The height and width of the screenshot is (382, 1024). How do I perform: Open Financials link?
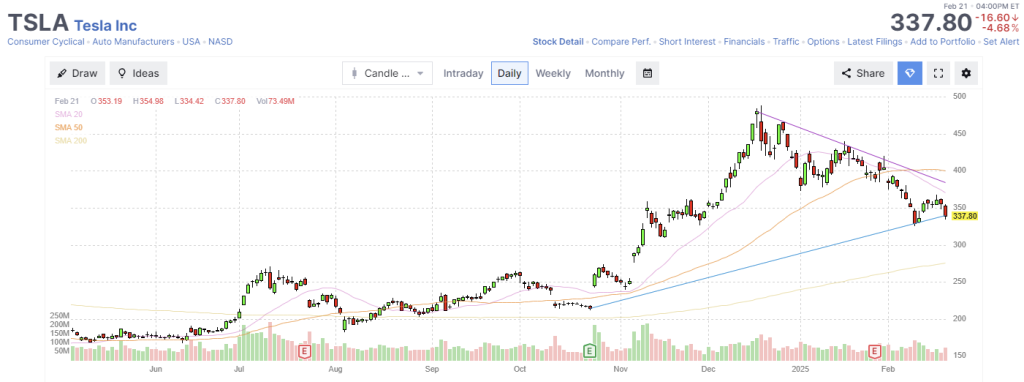744,42
